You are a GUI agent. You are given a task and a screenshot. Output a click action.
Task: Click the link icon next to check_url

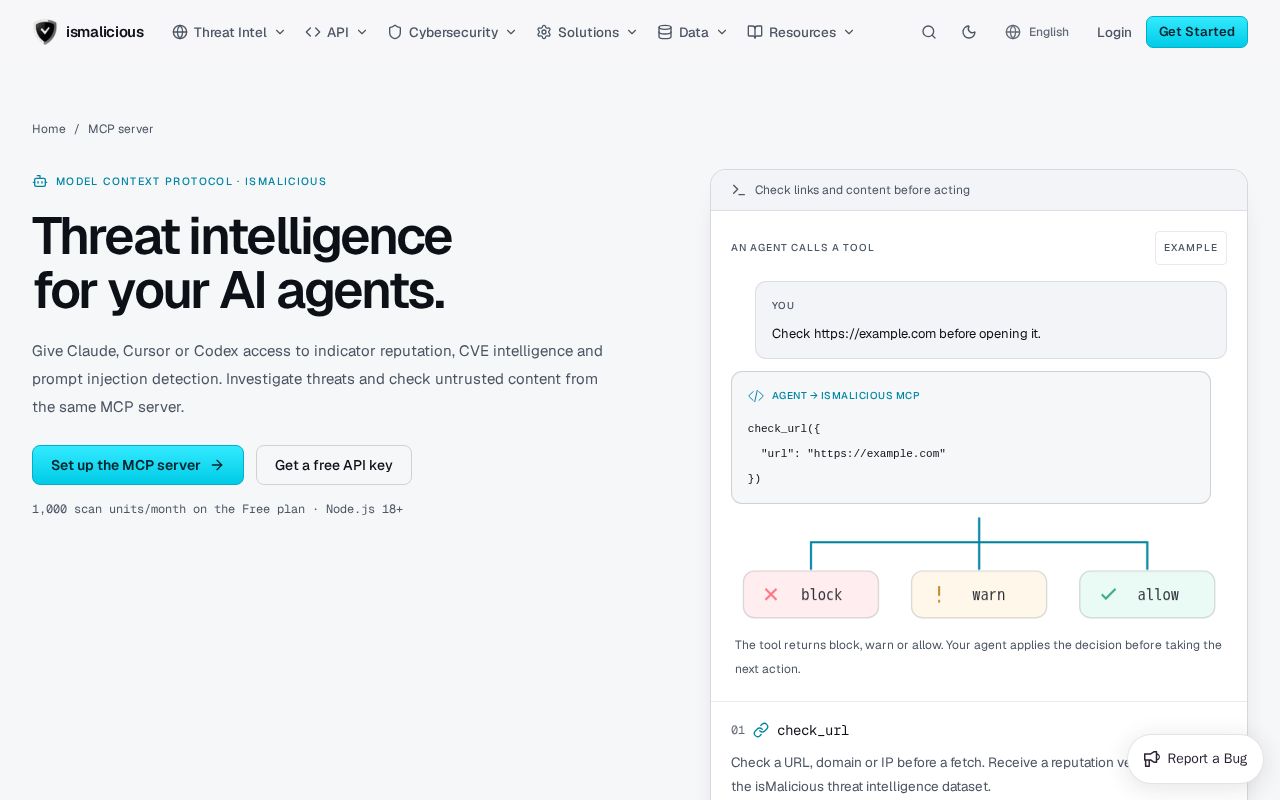tap(761, 730)
